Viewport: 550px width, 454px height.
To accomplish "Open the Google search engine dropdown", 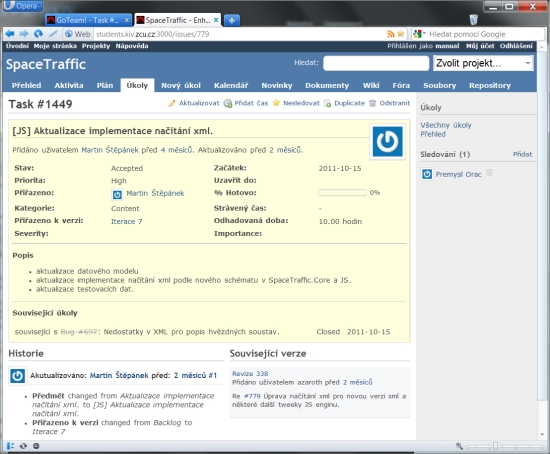I will coord(420,34).
